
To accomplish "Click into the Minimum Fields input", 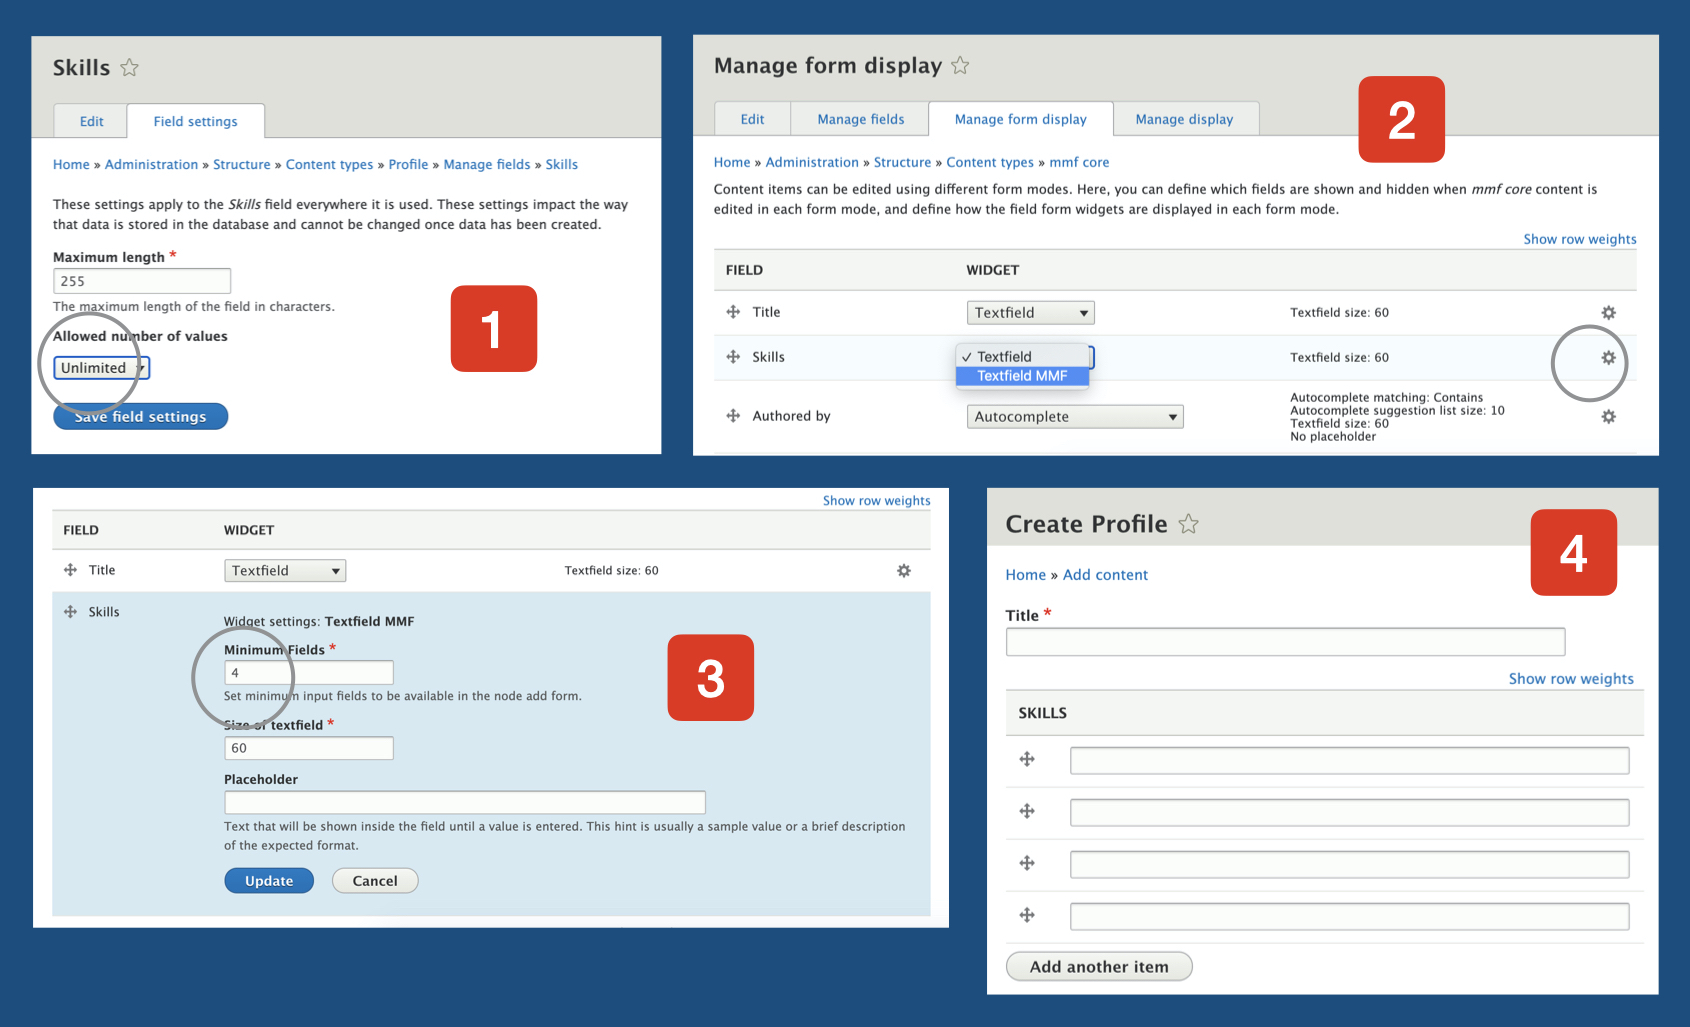I will 308,673.
